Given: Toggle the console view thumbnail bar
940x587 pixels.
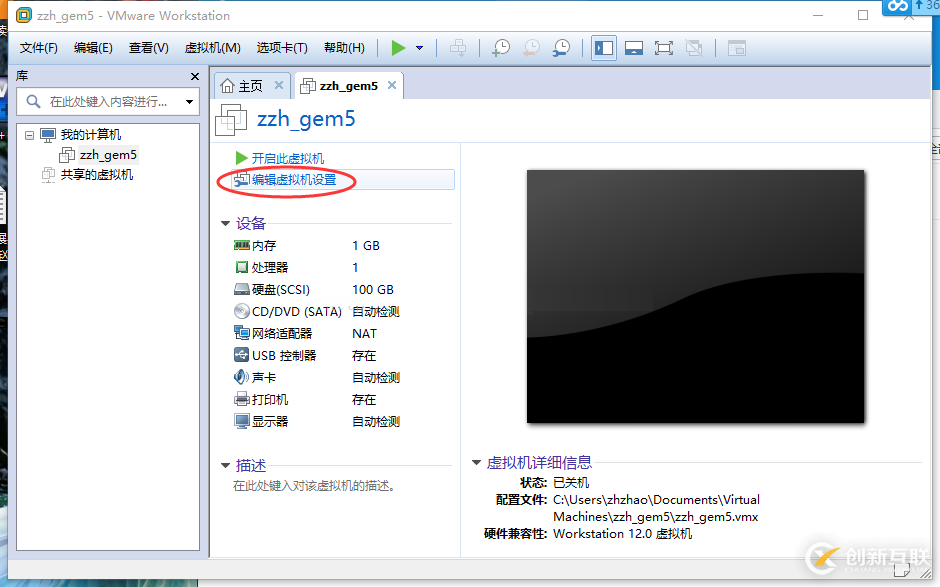Looking at the screenshot, I should point(634,47).
